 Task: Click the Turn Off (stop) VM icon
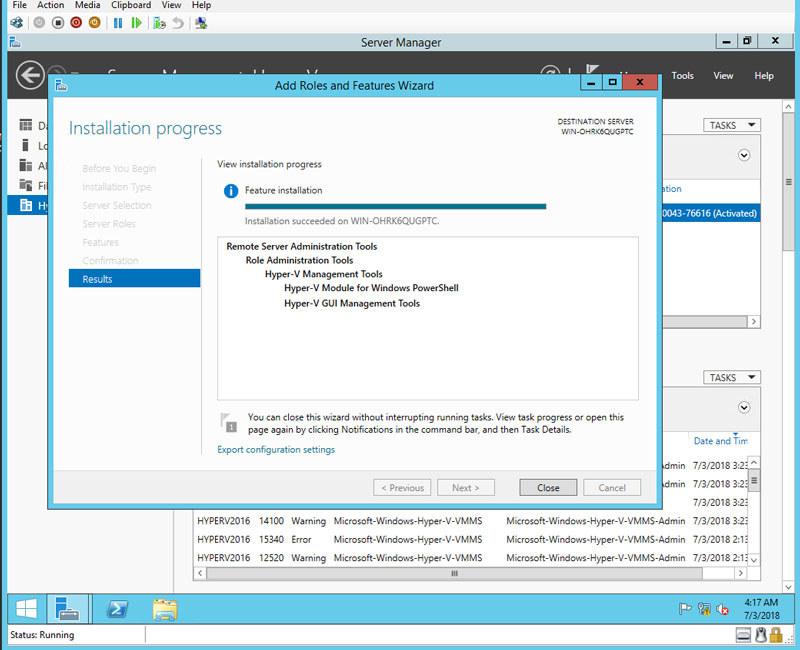pos(58,22)
